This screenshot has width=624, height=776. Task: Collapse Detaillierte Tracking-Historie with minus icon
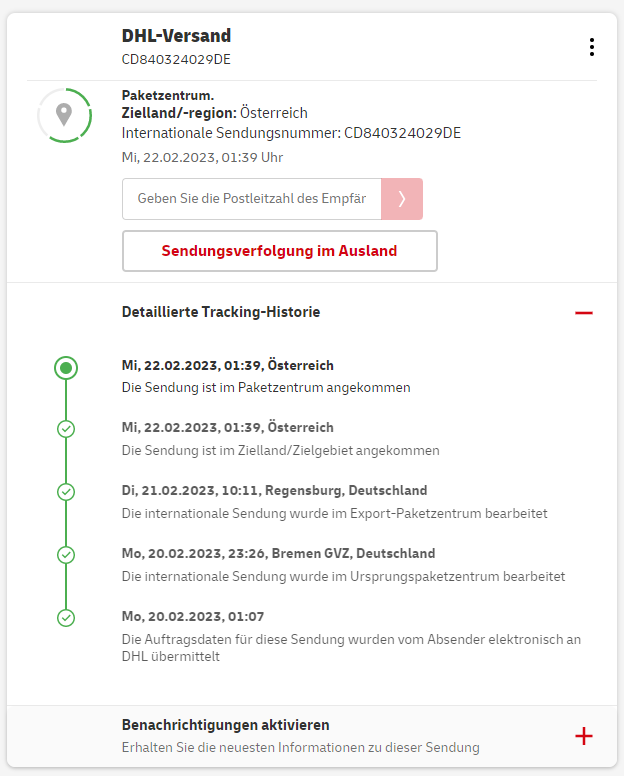pos(584,313)
